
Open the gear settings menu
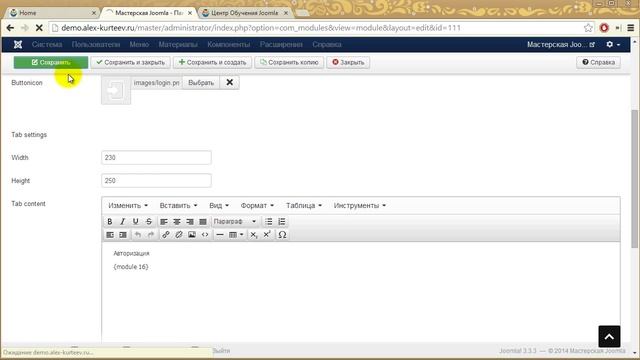[613, 44]
